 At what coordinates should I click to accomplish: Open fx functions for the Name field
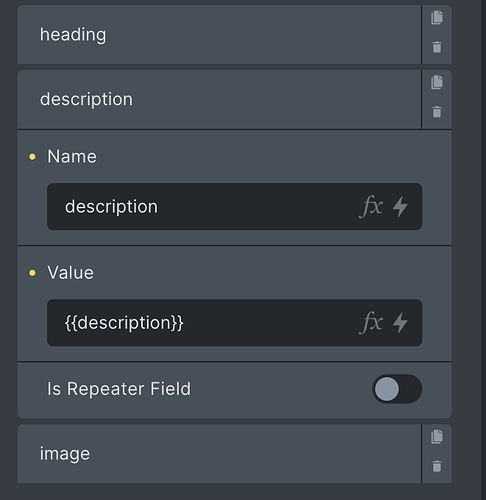(371, 207)
